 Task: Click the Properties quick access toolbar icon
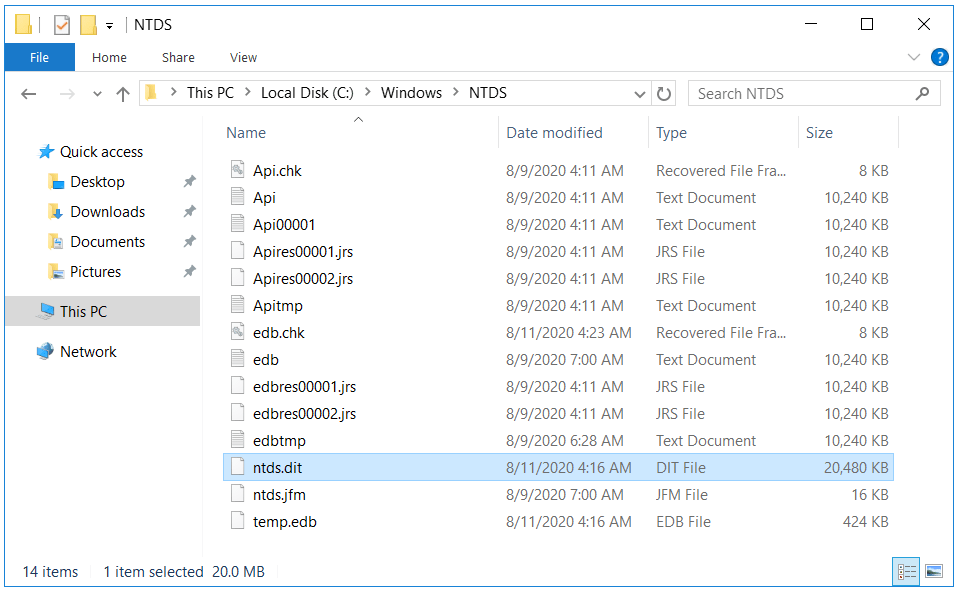coord(62,24)
